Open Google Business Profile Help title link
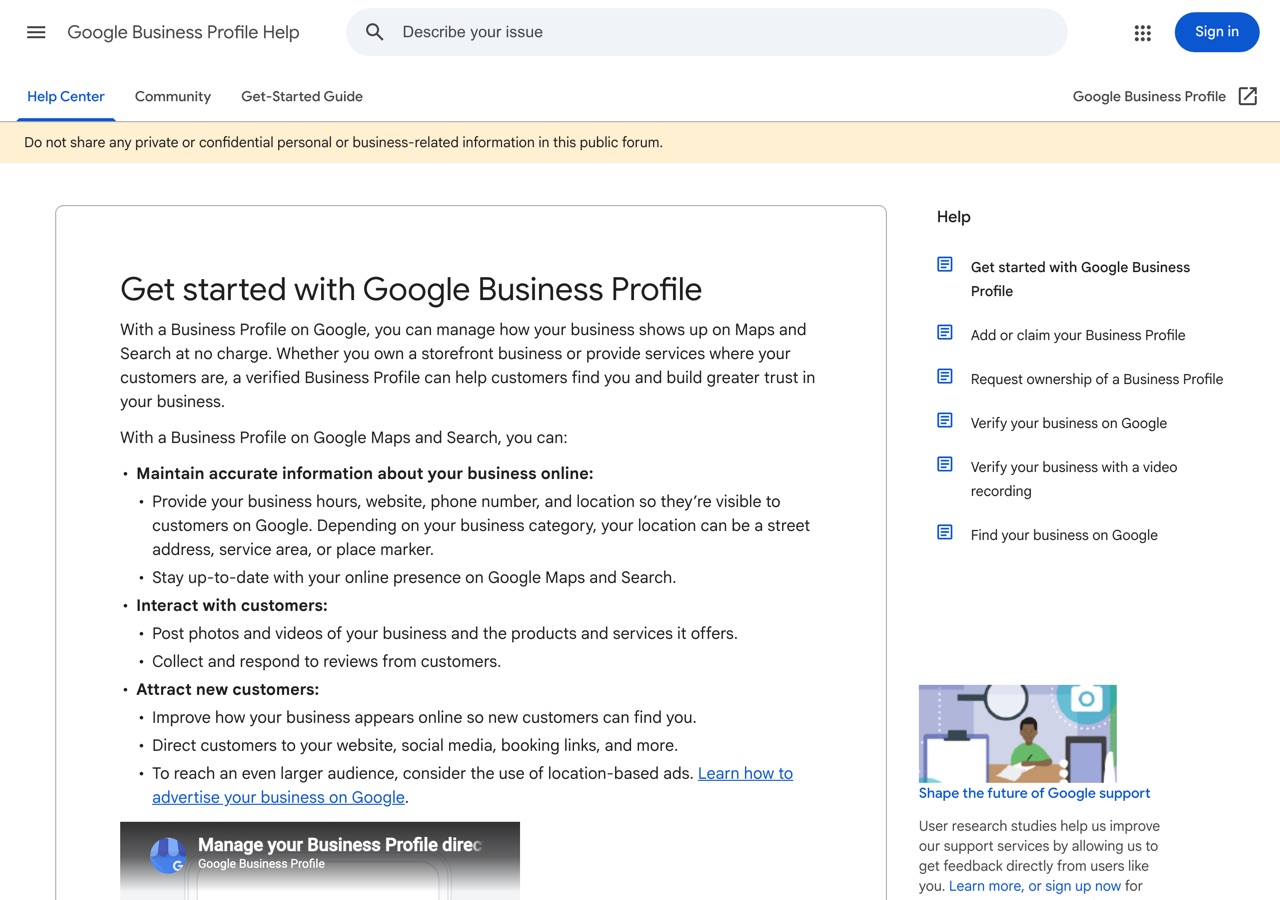Viewport: 1280px width, 900px height. pyautogui.click(x=183, y=32)
